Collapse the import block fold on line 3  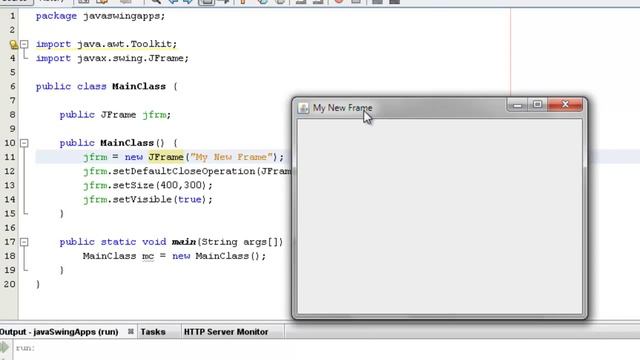tap(24, 44)
